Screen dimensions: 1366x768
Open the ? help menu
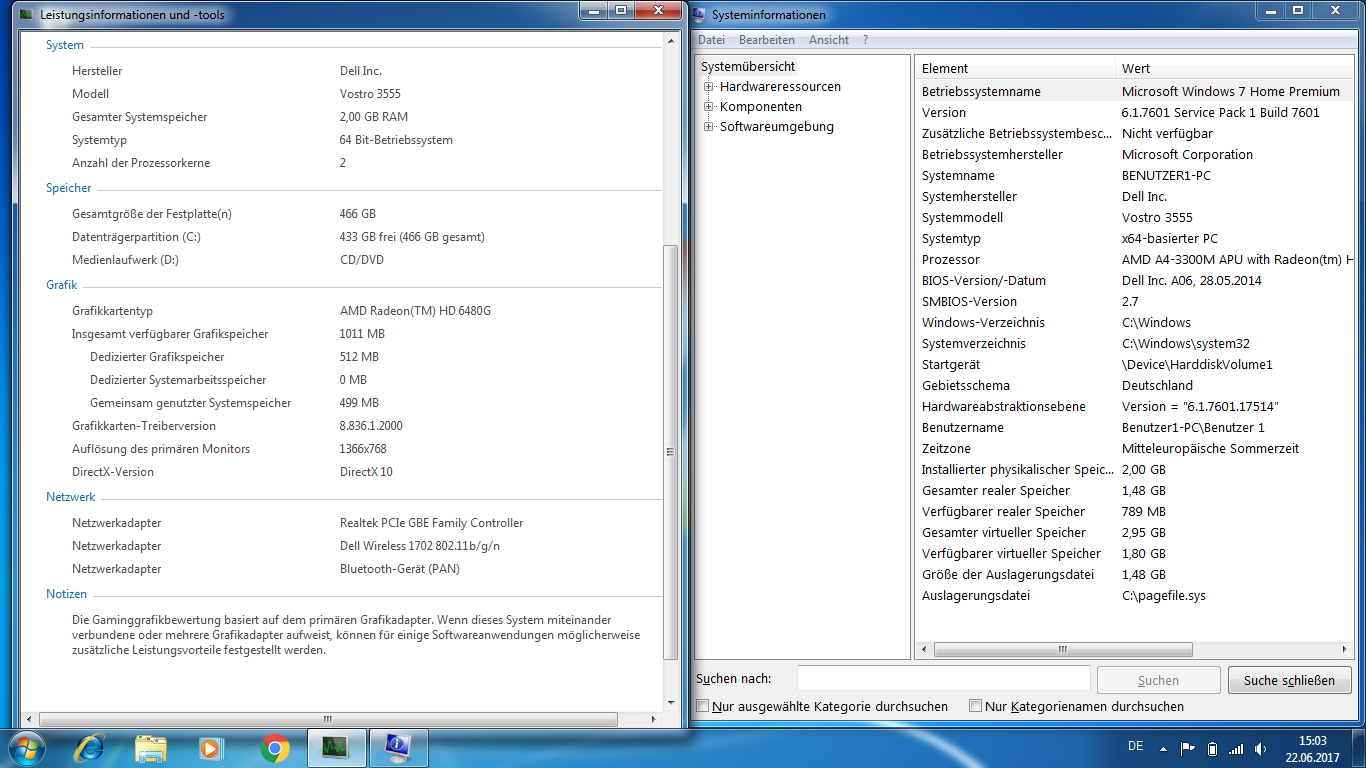(865, 40)
